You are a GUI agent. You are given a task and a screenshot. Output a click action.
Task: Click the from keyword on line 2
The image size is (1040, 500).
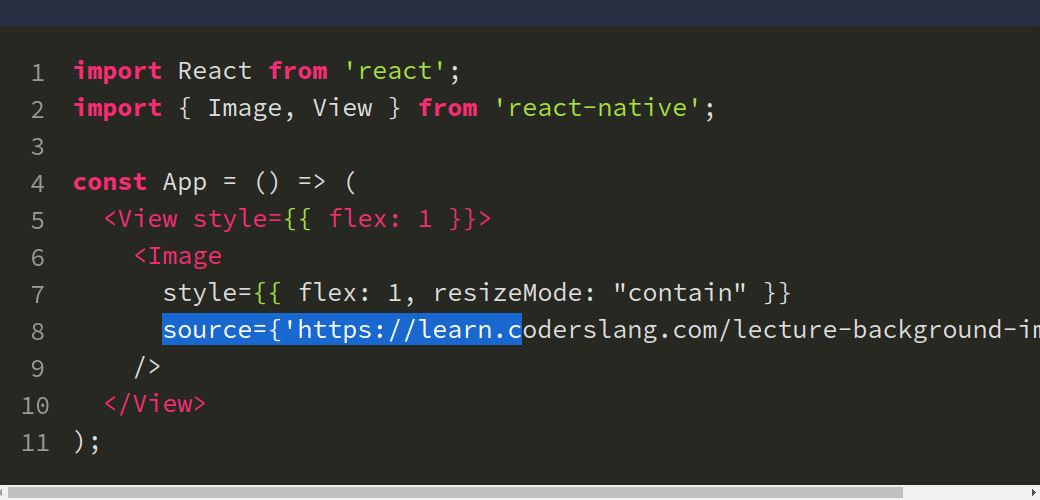(x=448, y=108)
